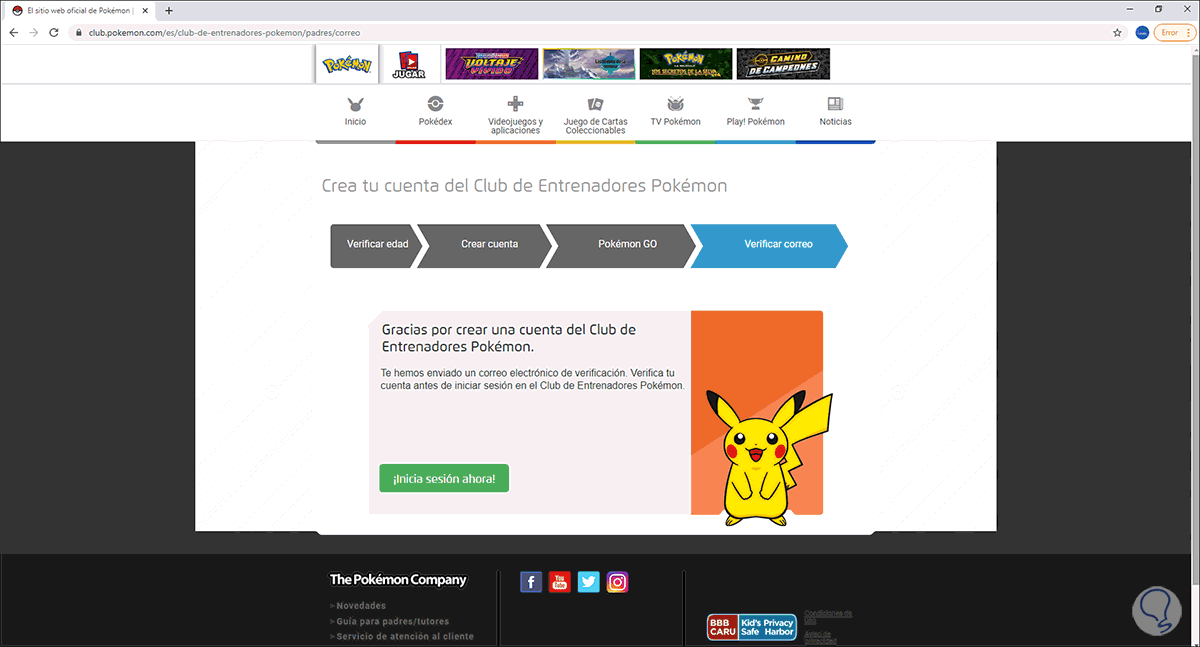
Task: Select the El sitio web oficial de Pokémon tab
Action: (x=82, y=10)
